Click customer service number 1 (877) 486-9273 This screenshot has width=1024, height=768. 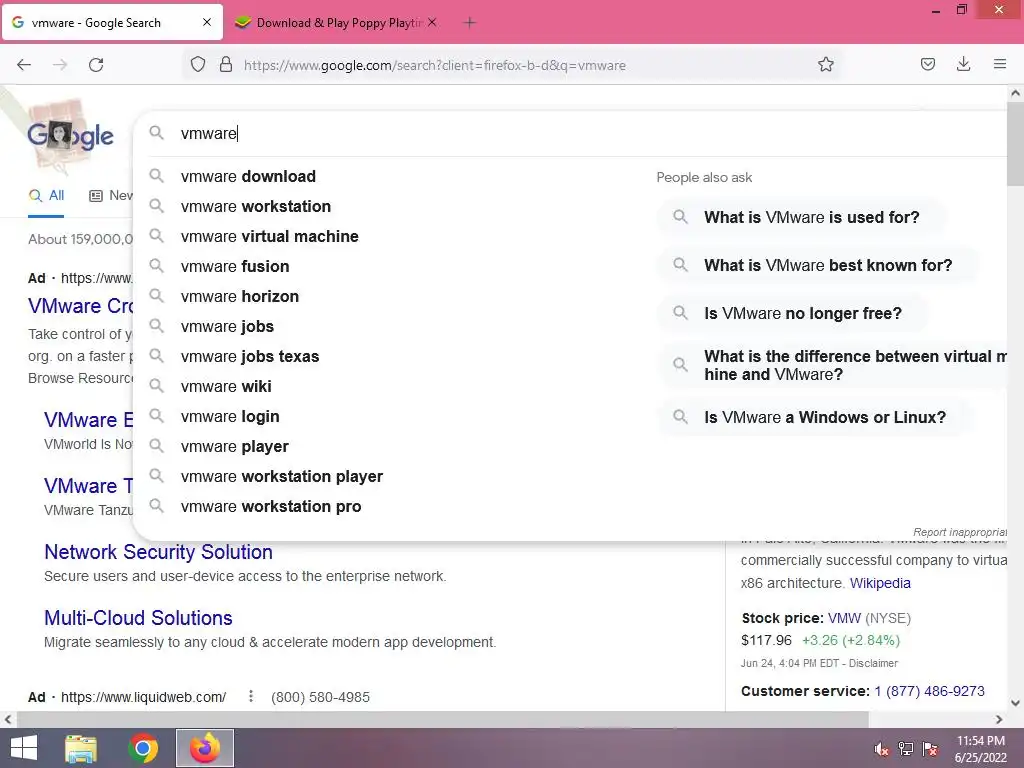[929, 691]
